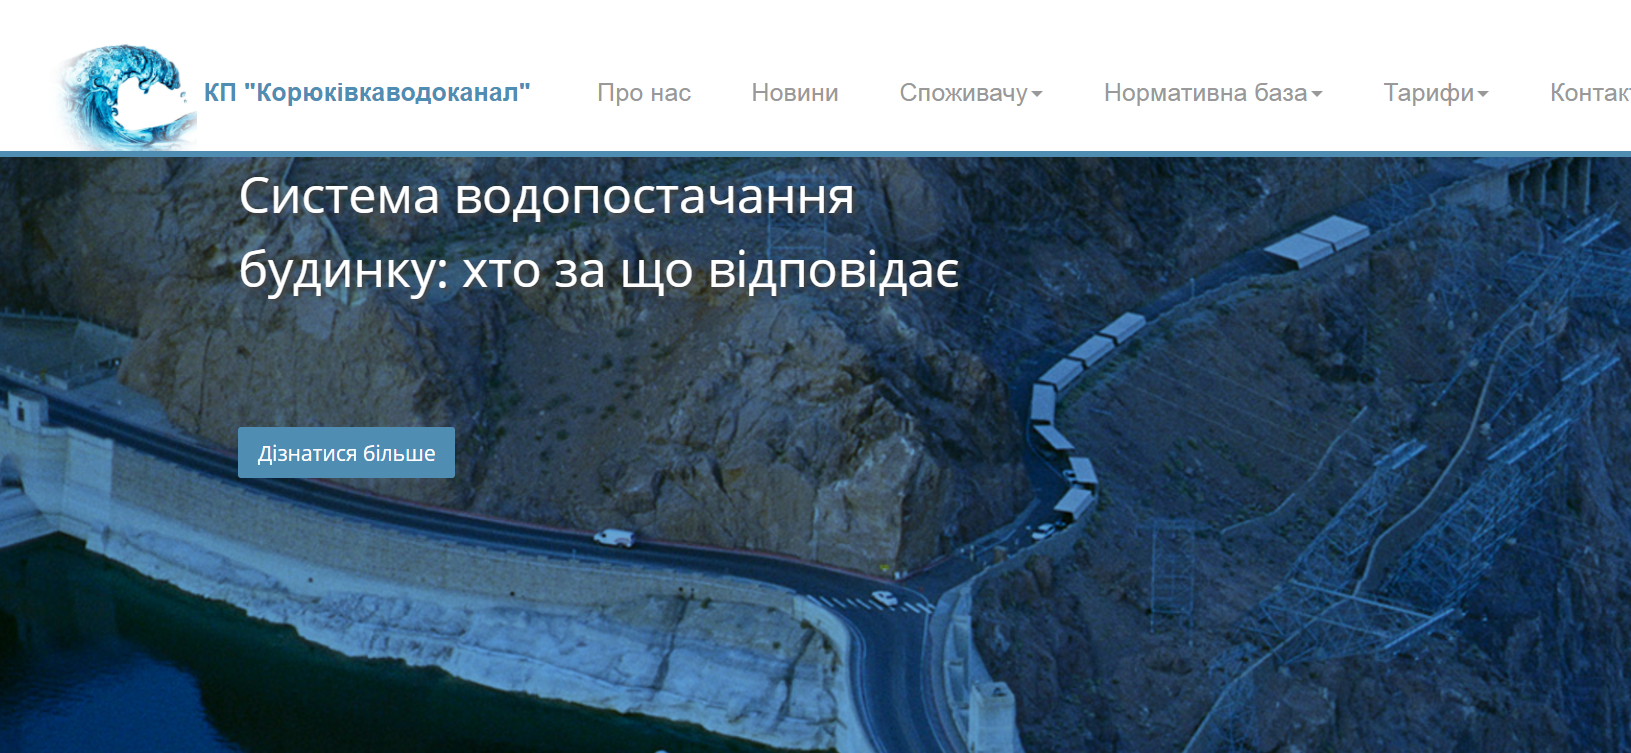Open the Тарифи dropdown menu
The image size is (1631, 753).
coord(1428,93)
